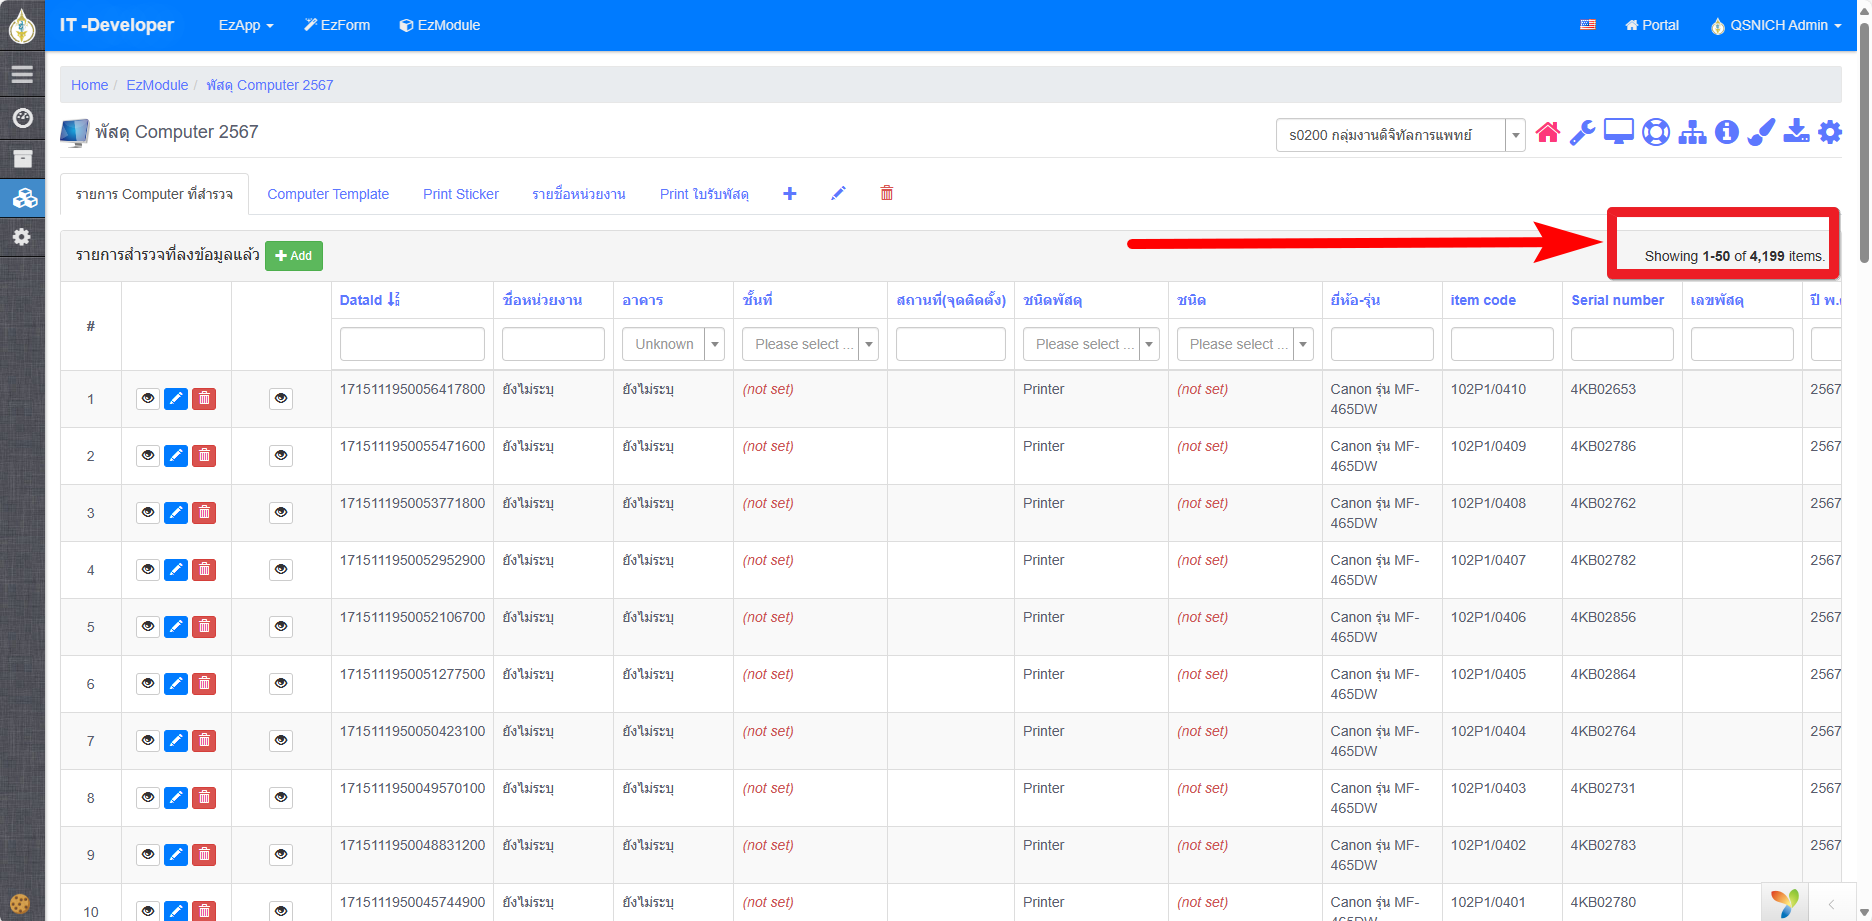The width and height of the screenshot is (1872, 921).
Task: Click the blue plus icon in tab bar
Action: click(x=789, y=193)
